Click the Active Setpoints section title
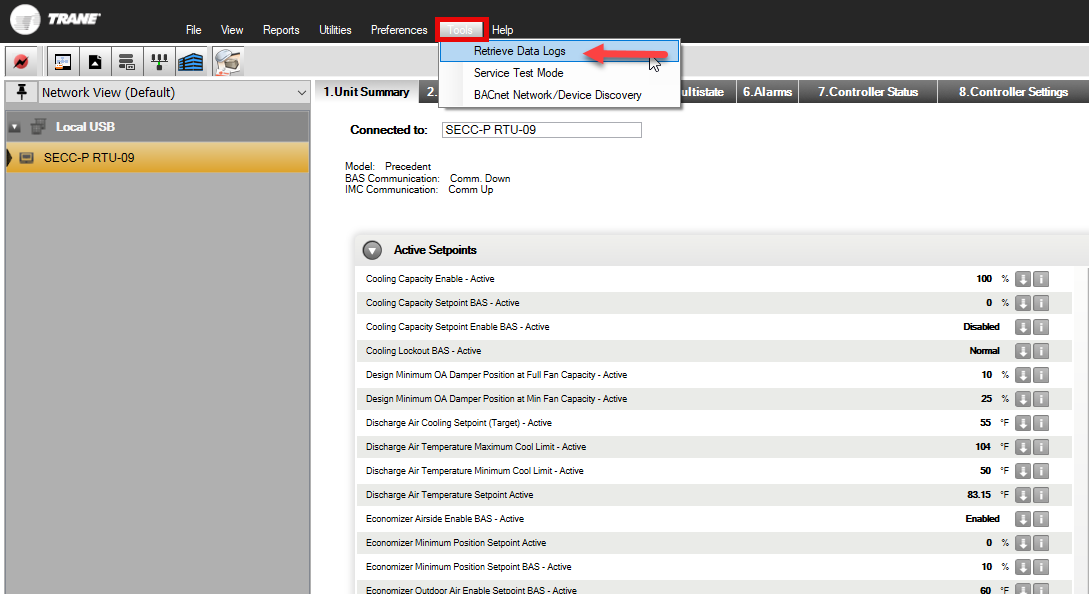 435,250
